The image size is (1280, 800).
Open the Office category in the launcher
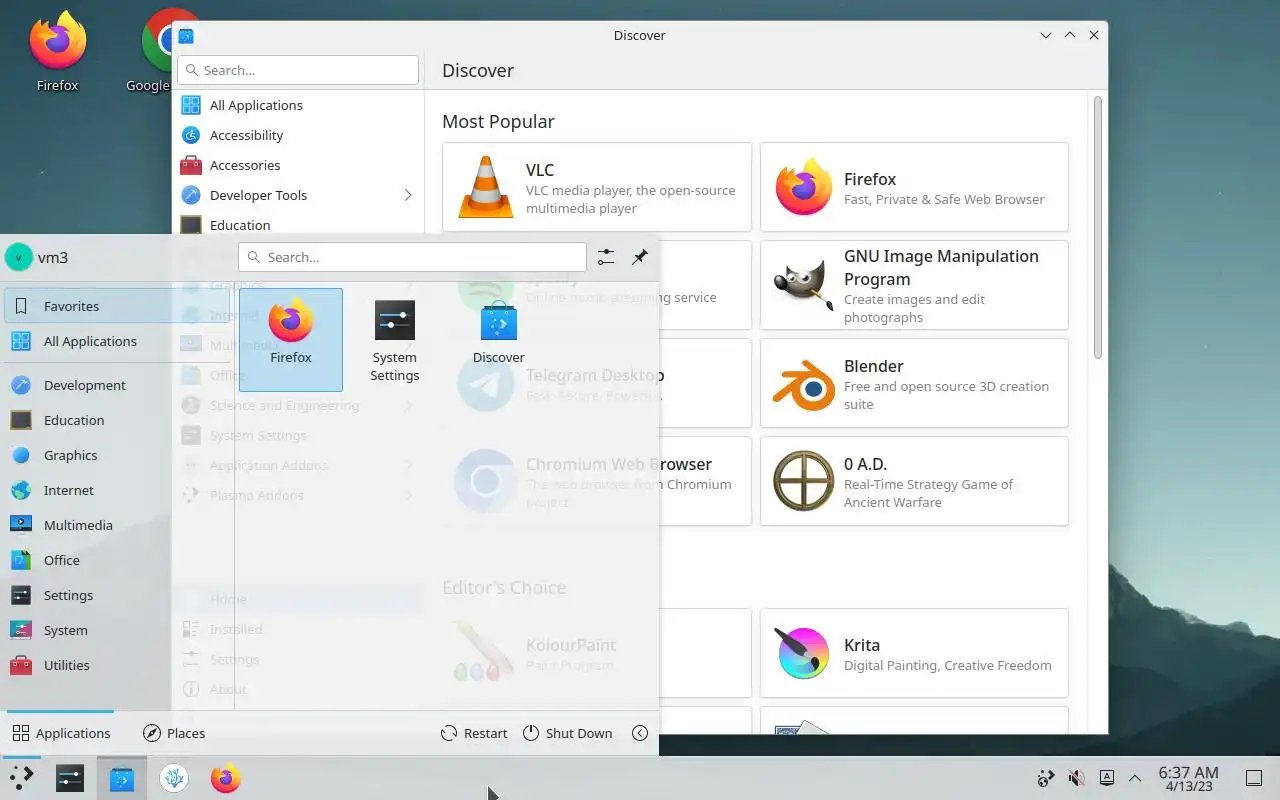tap(117, 560)
